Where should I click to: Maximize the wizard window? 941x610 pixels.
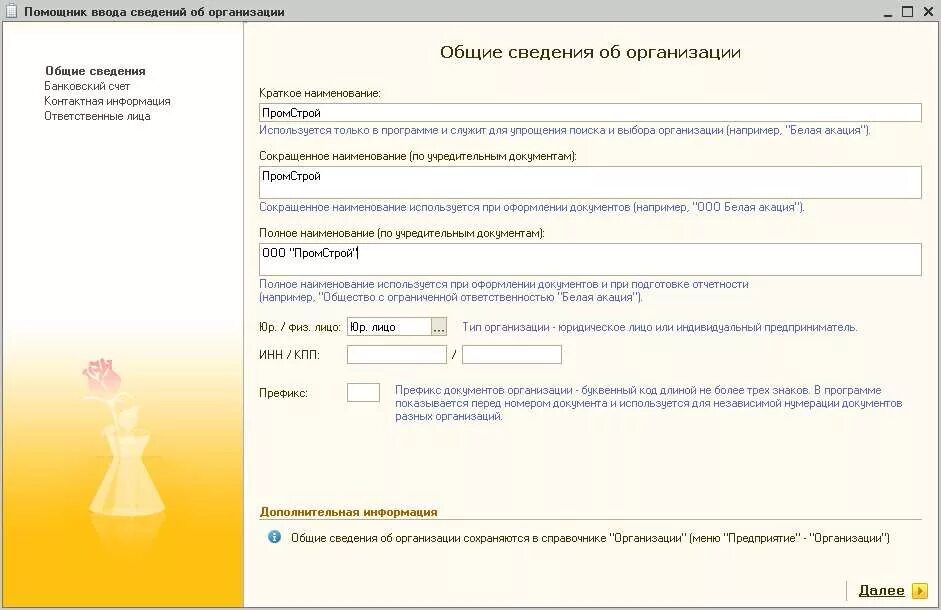click(x=907, y=11)
